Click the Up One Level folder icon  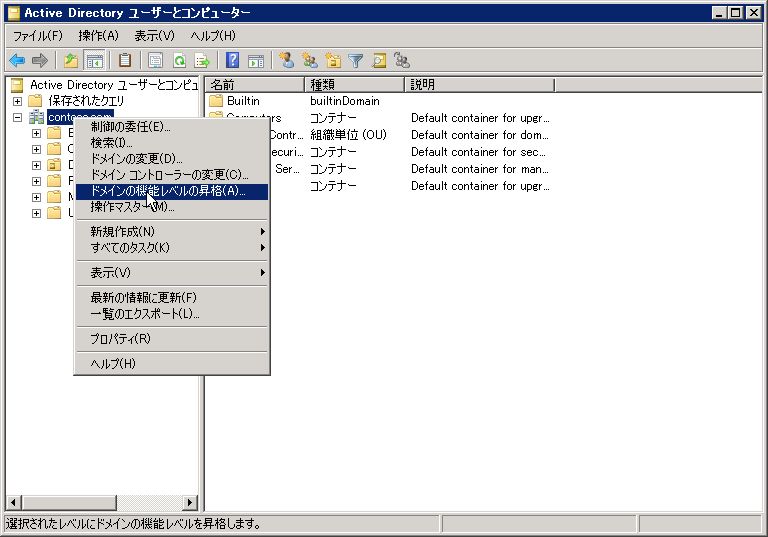click(x=72, y=61)
